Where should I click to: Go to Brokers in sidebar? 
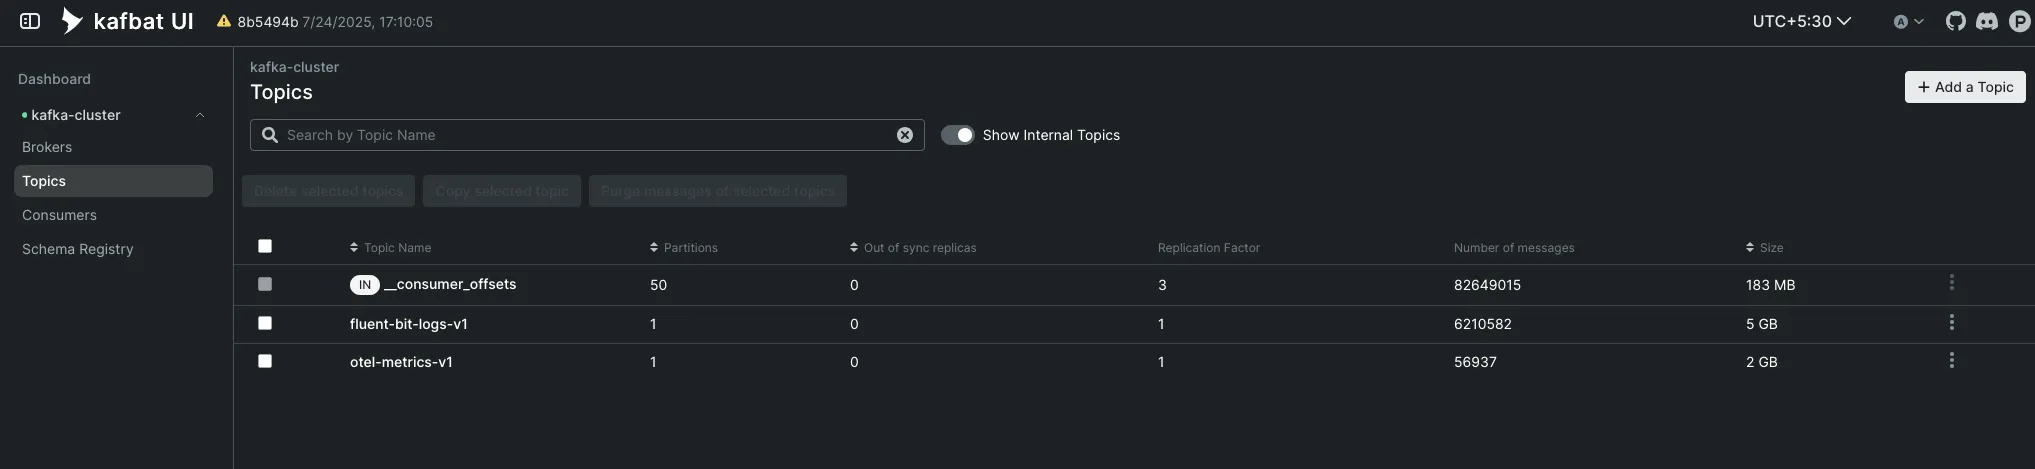pyautogui.click(x=47, y=147)
